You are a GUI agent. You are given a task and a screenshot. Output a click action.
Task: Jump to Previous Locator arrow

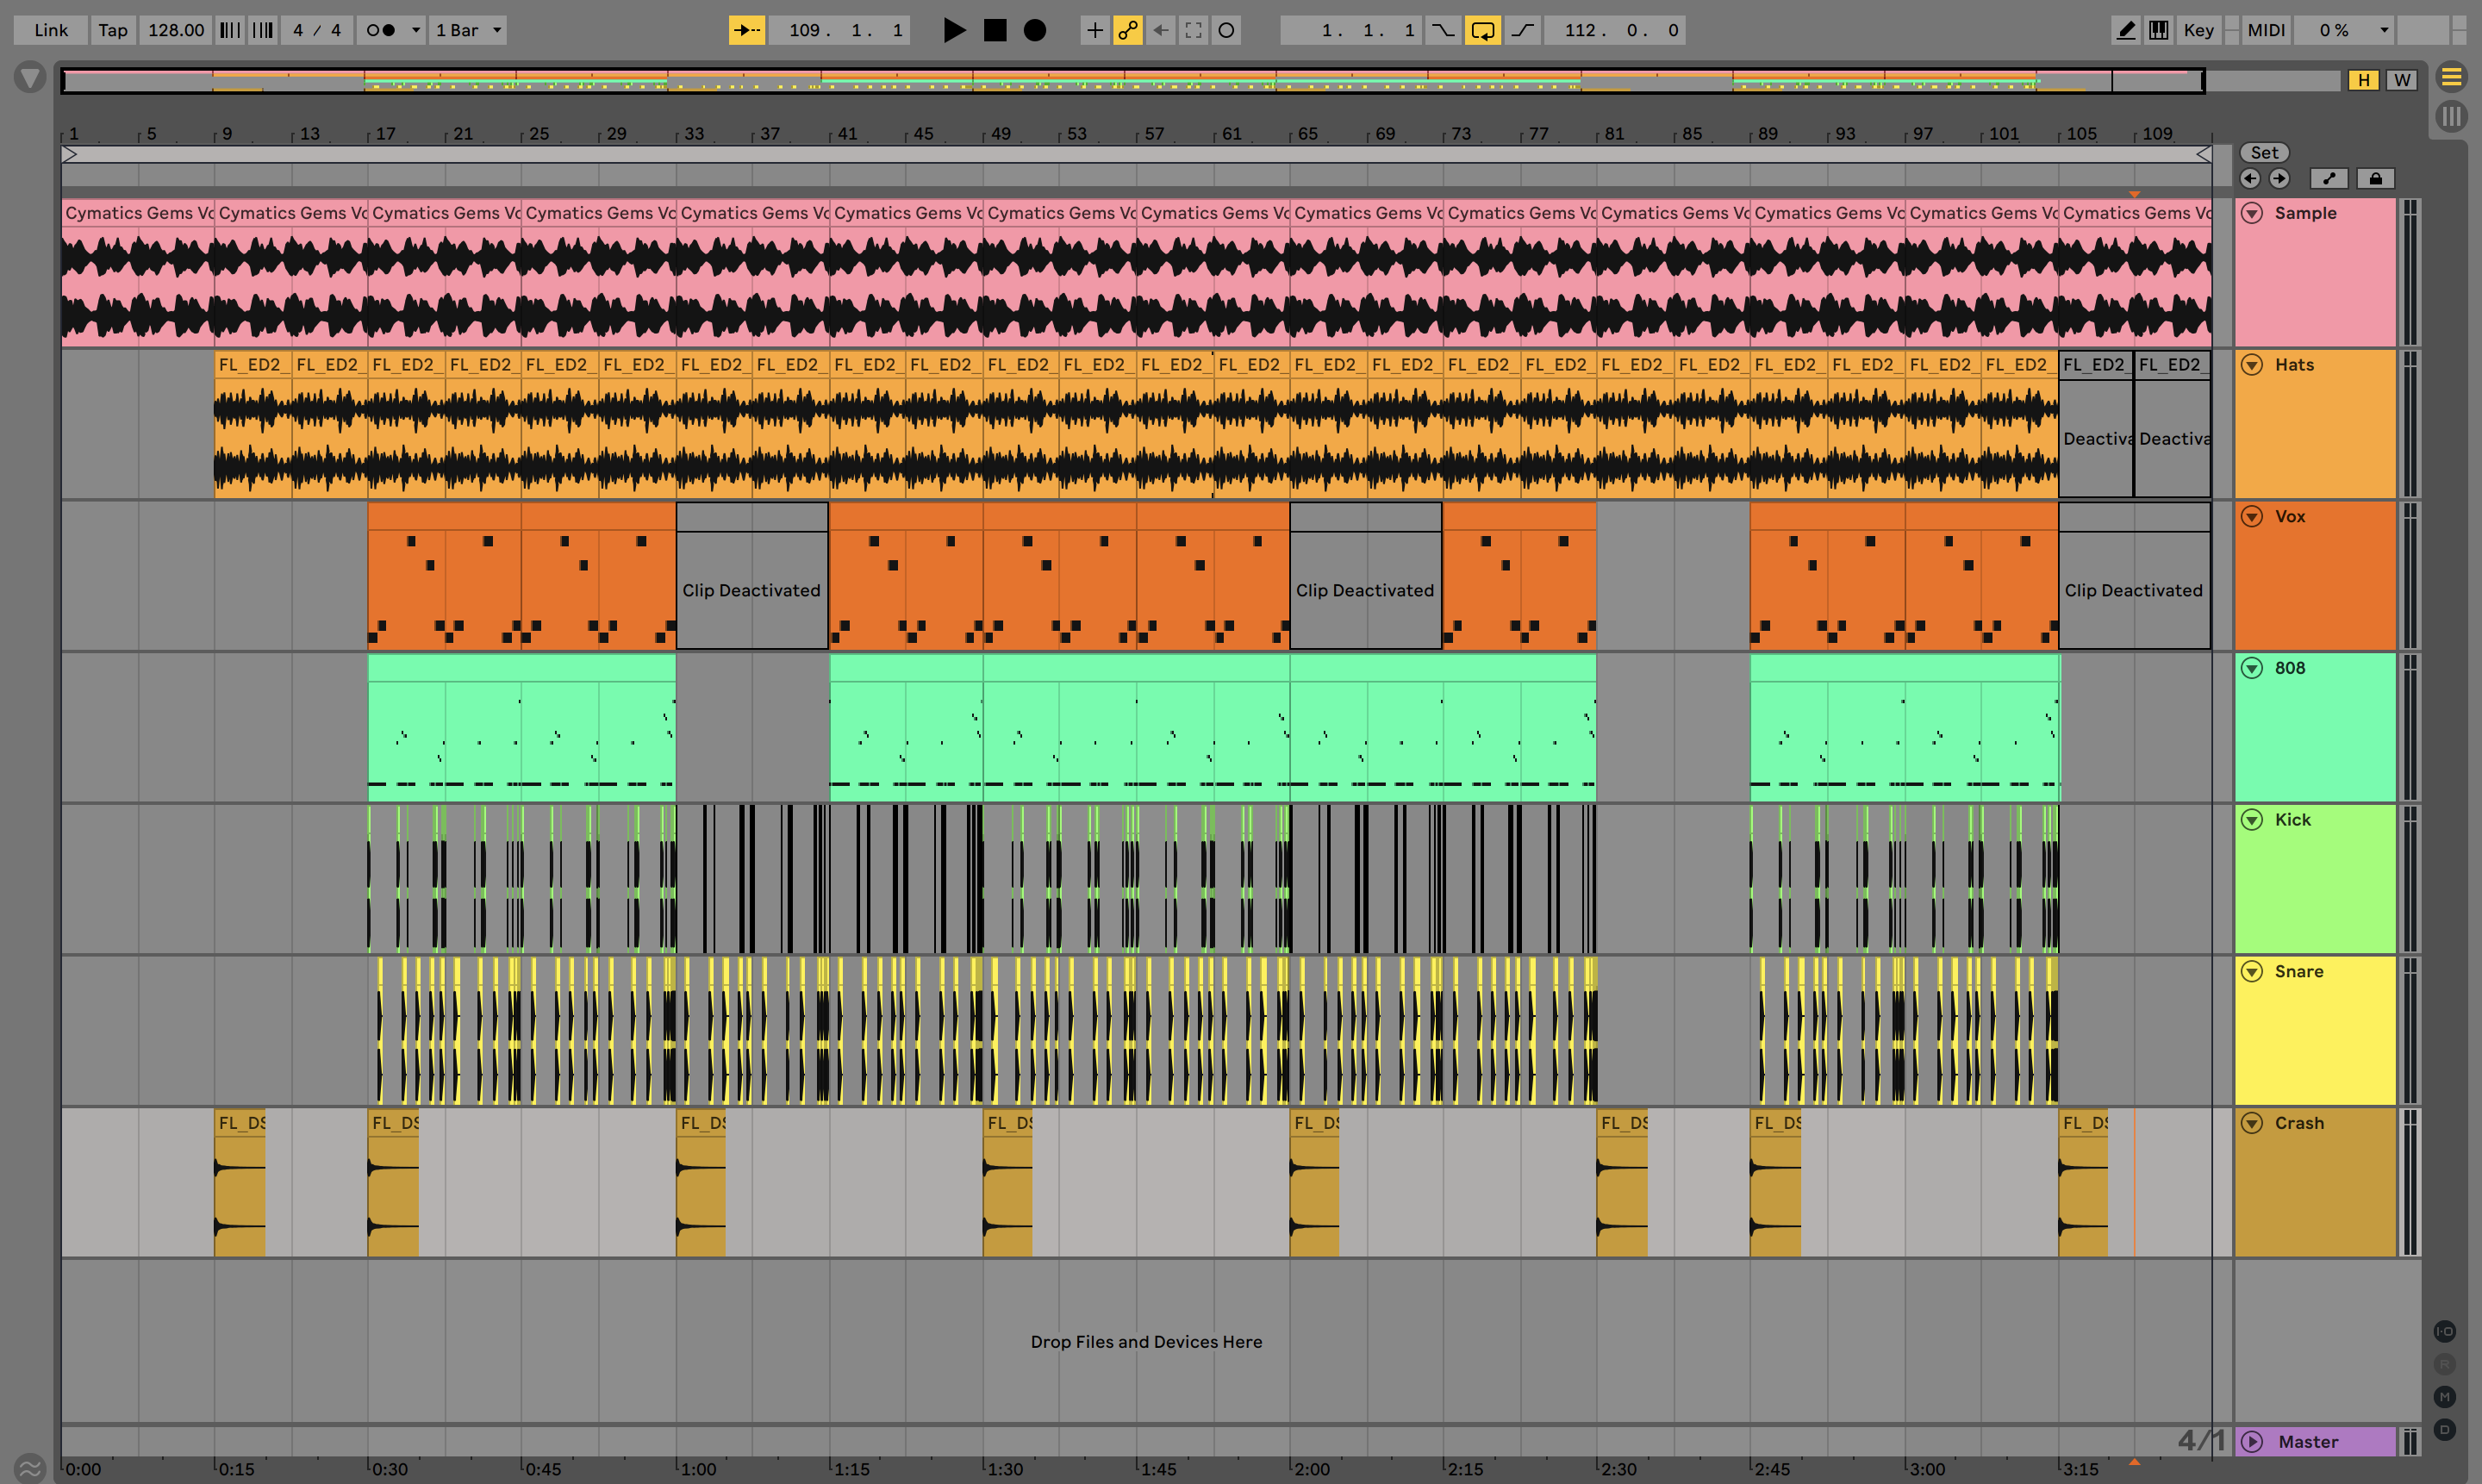pos(2250,179)
